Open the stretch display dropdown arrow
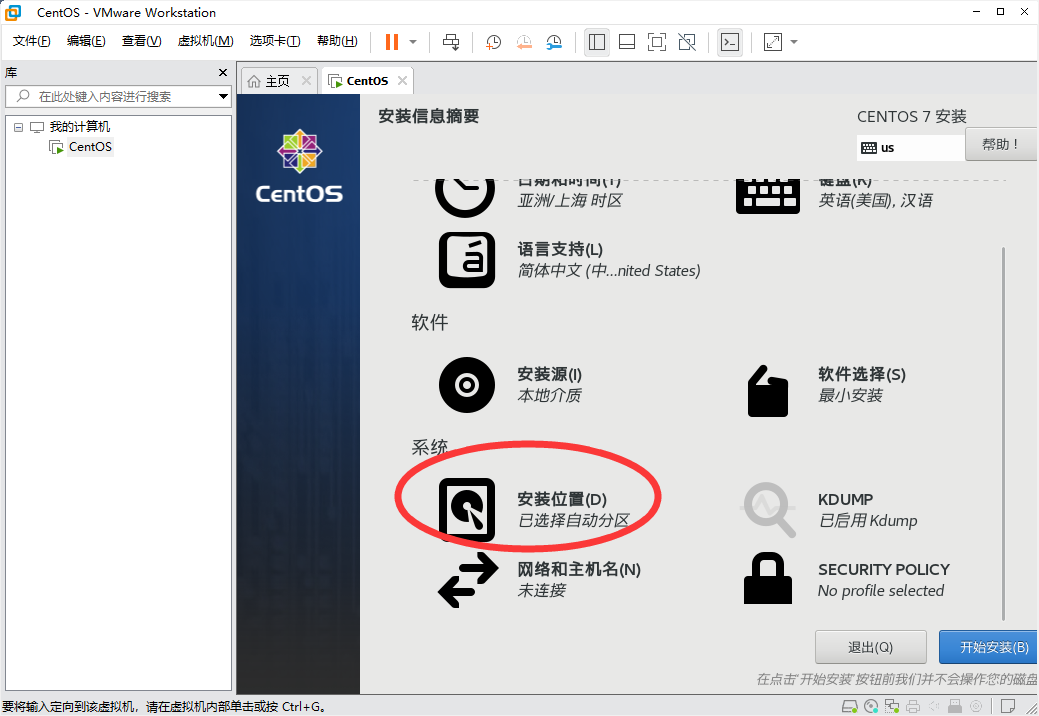Screen dimensions: 1039x716 [x=794, y=42]
